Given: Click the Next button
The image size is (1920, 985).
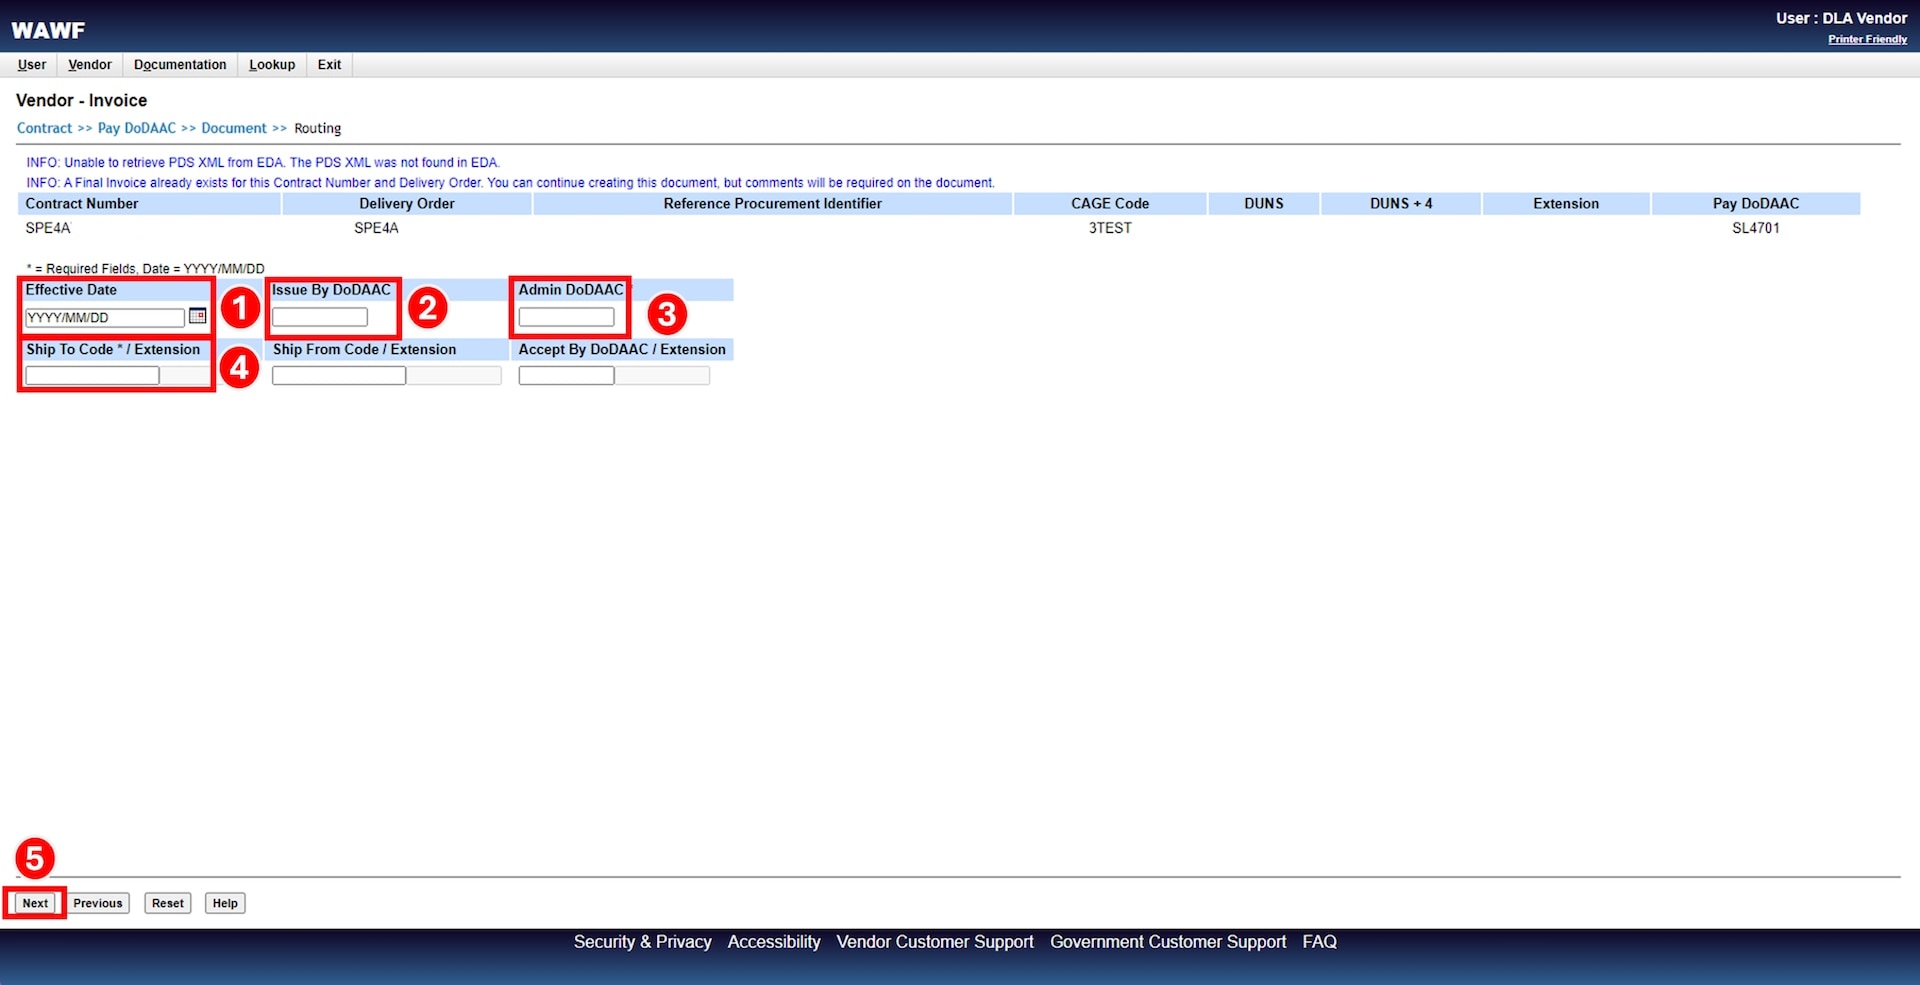Looking at the screenshot, I should (x=35, y=903).
